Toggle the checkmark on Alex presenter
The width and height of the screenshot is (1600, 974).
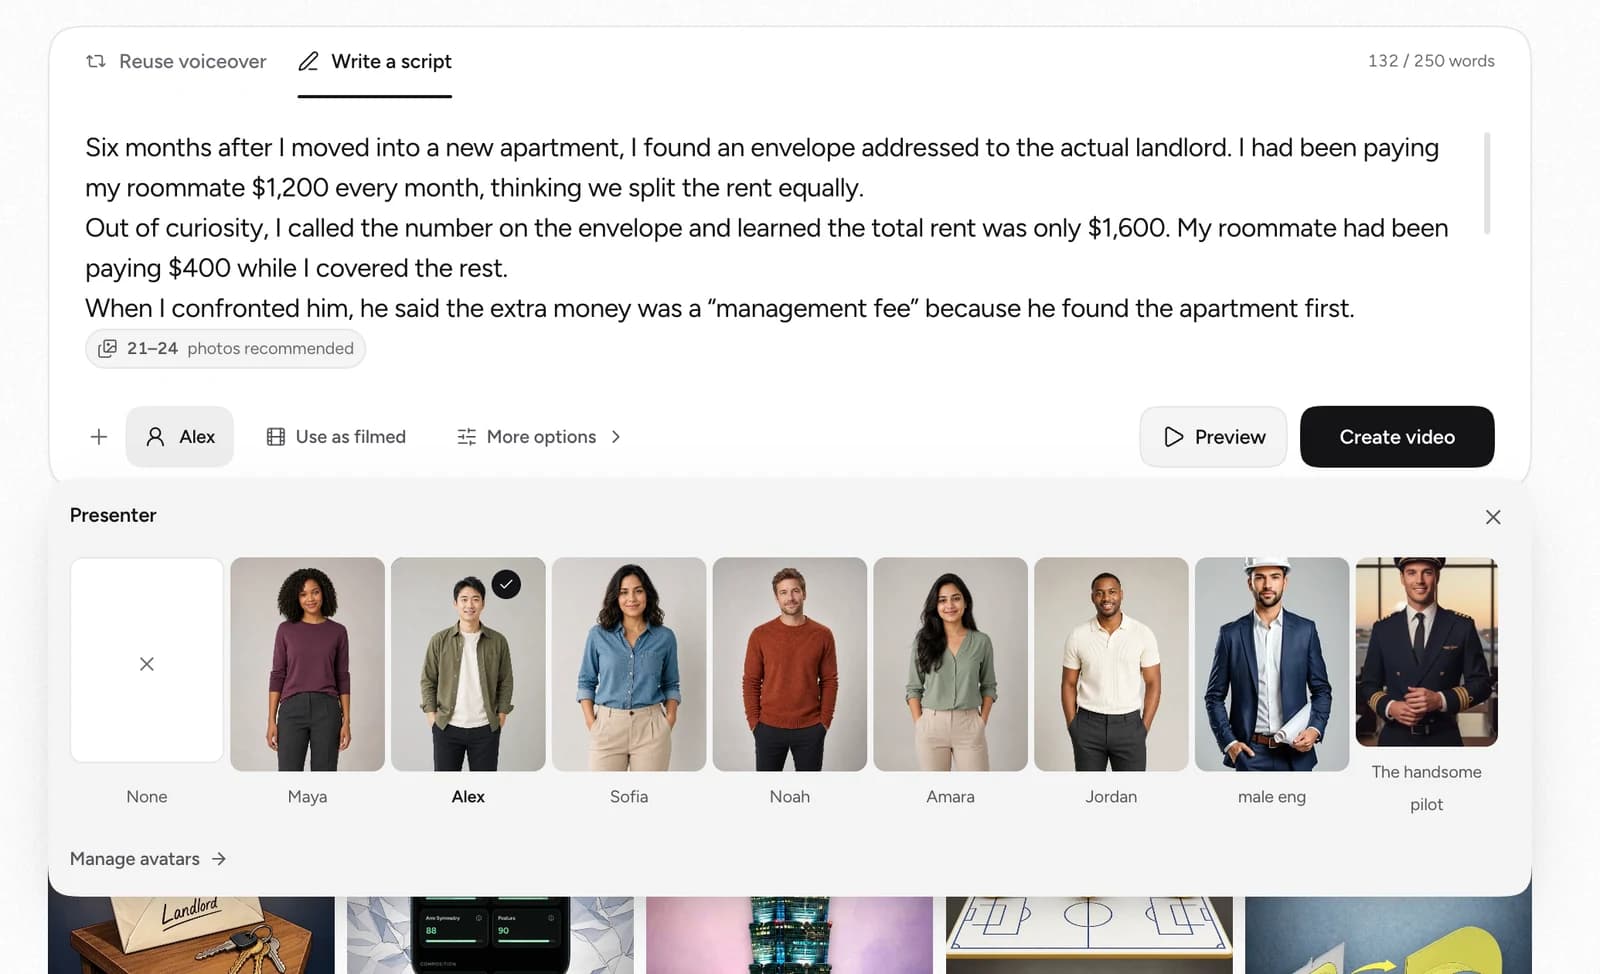pyautogui.click(x=507, y=584)
